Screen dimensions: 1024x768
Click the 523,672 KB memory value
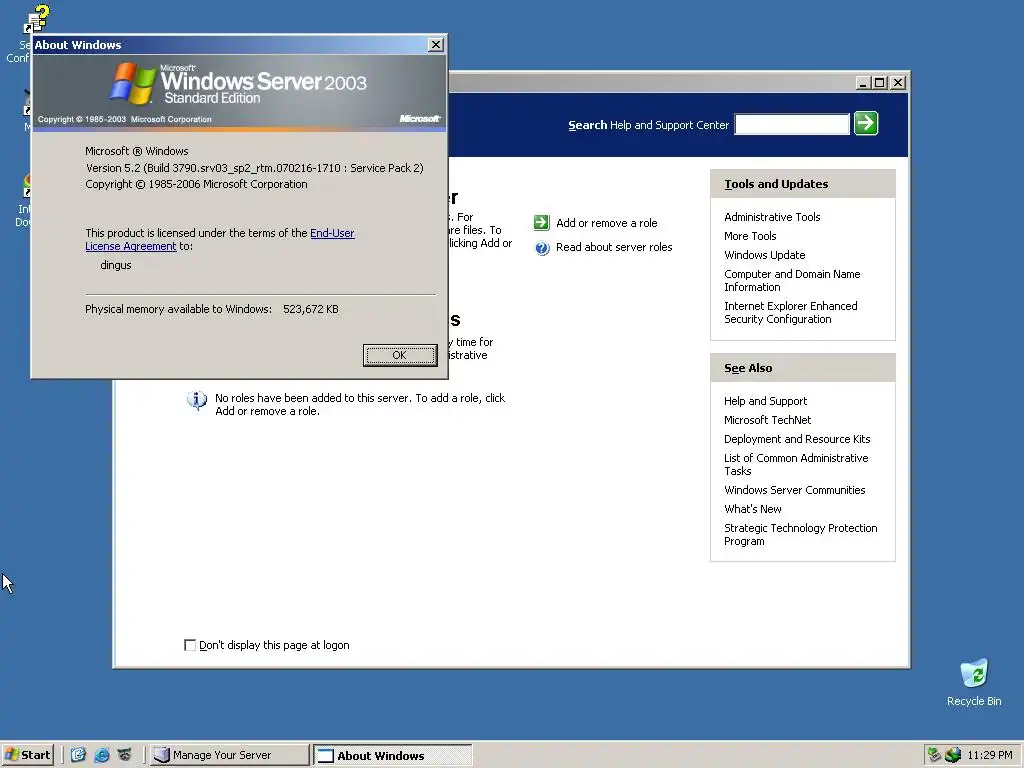[x=311, y=309]
